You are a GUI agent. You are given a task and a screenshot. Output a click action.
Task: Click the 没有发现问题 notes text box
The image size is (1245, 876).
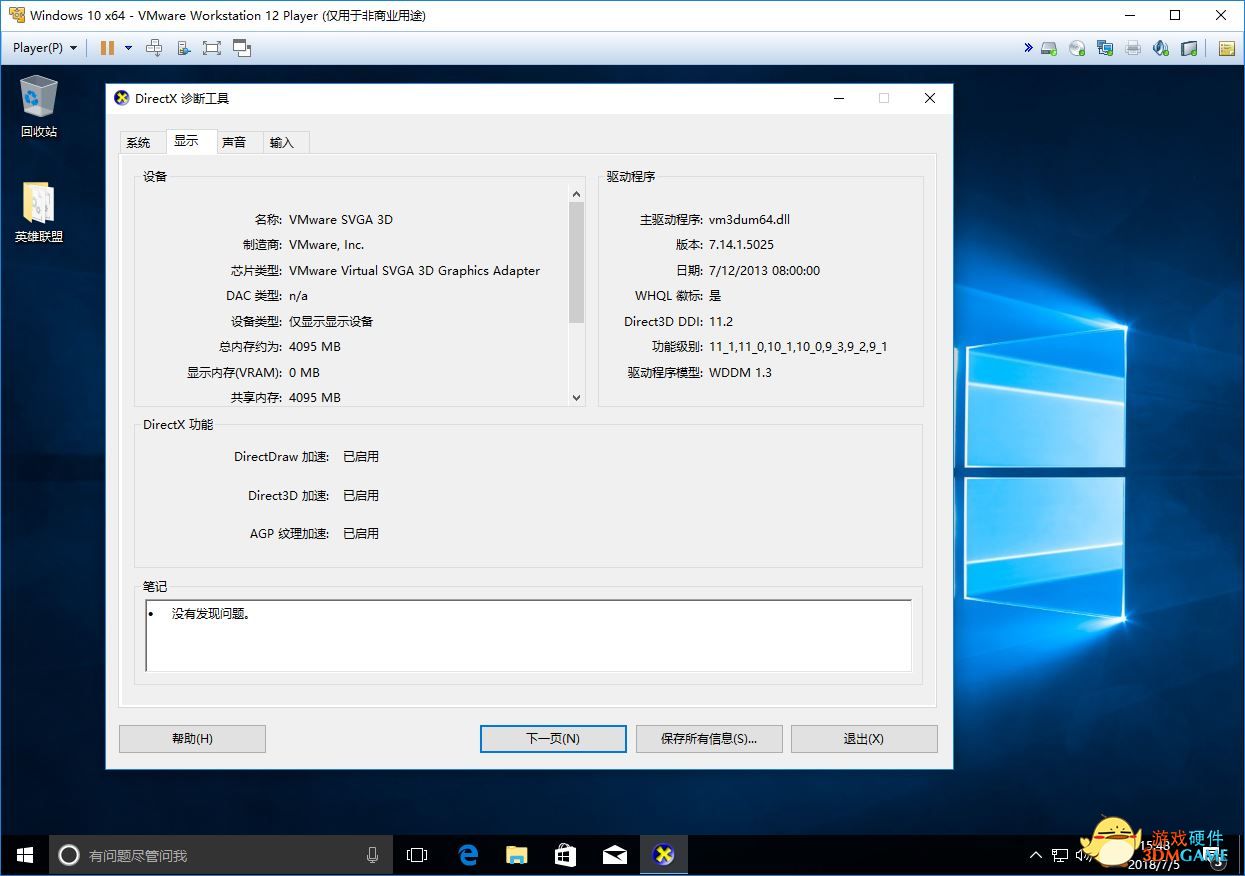[x=528, y=635]
